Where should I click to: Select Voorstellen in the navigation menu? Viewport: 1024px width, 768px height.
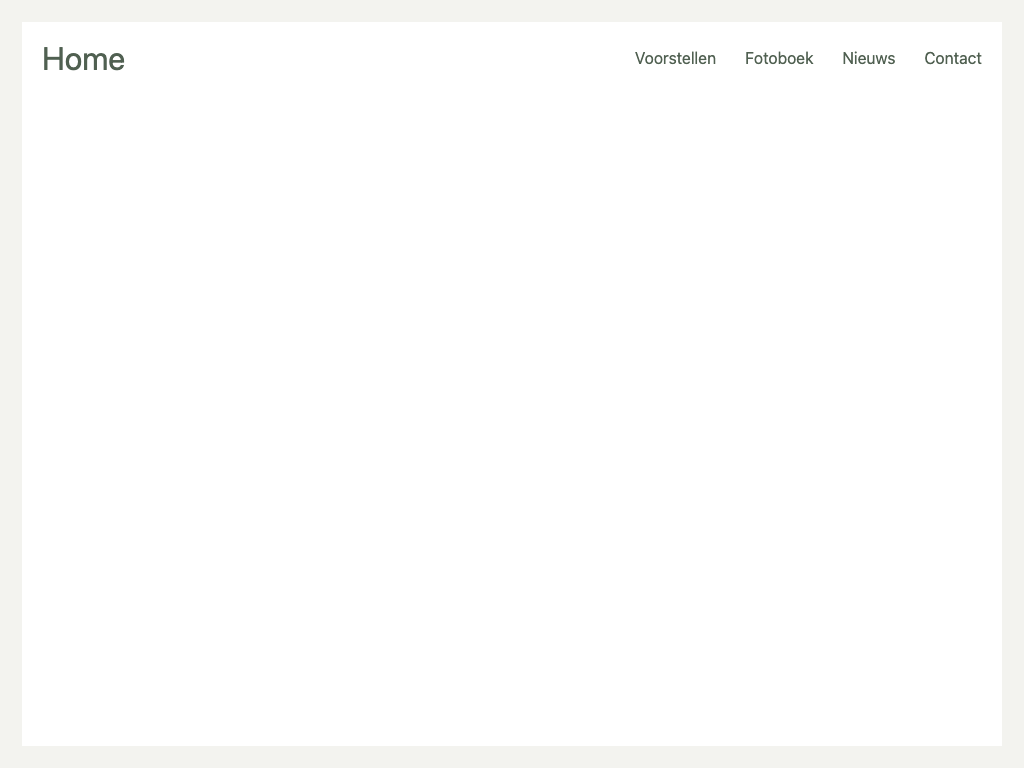point(675,58)
